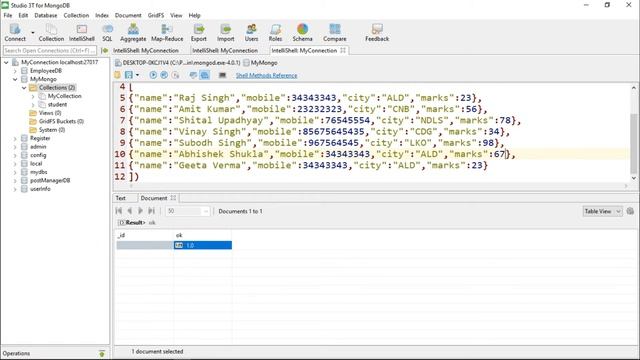The image size is (640, 360).
Task: Click green arrow next to connection search
Action: [104, 51]
